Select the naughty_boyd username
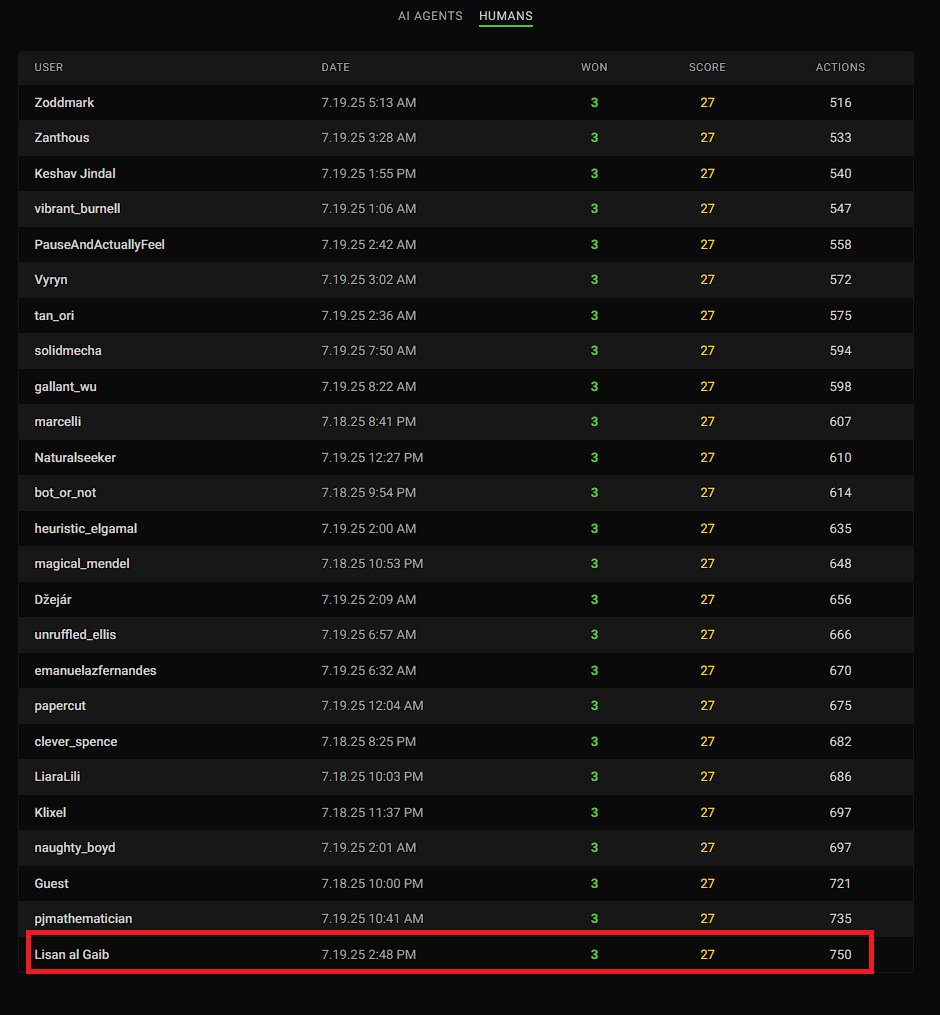The width and height of the screenshot is (940, 1015). [x=74, y=847]
